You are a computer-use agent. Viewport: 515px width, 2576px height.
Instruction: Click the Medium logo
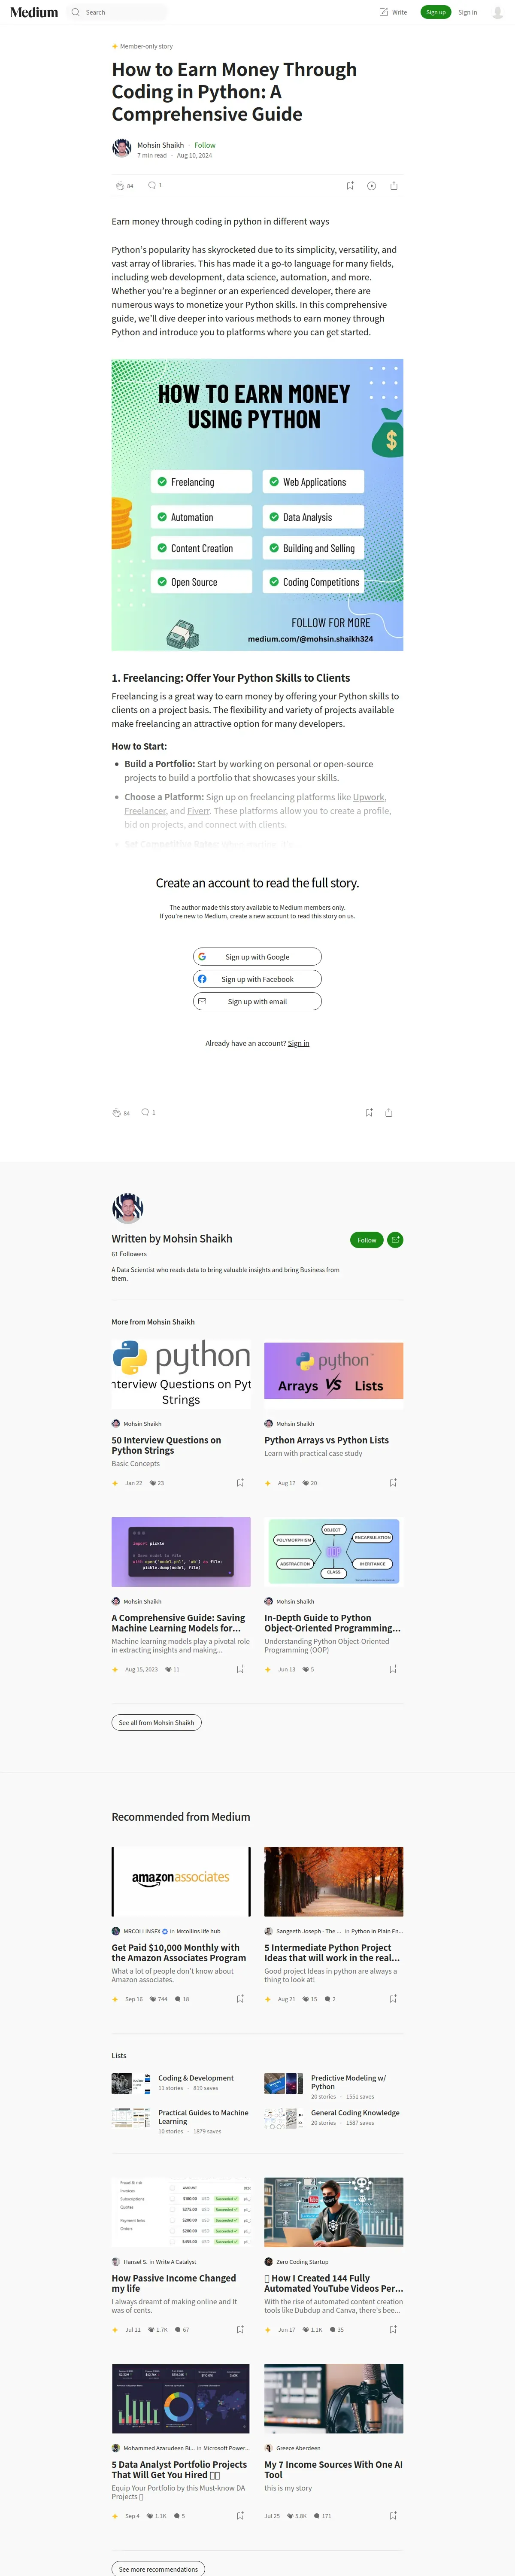pos(34,12)
